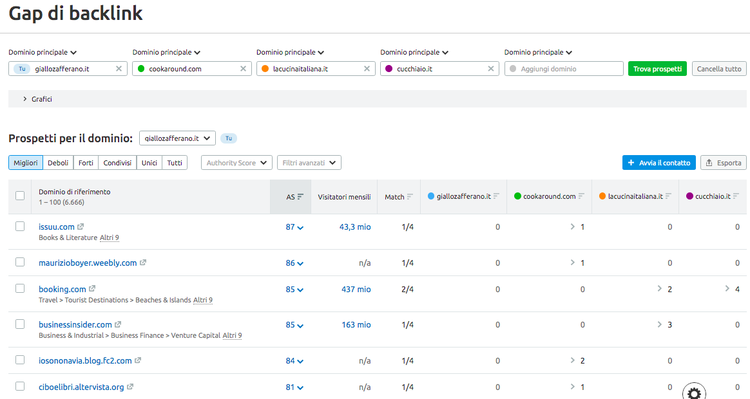
Task: Open external link icon next to maurizioboyer.weebly.com
Action: coord(143,263)
